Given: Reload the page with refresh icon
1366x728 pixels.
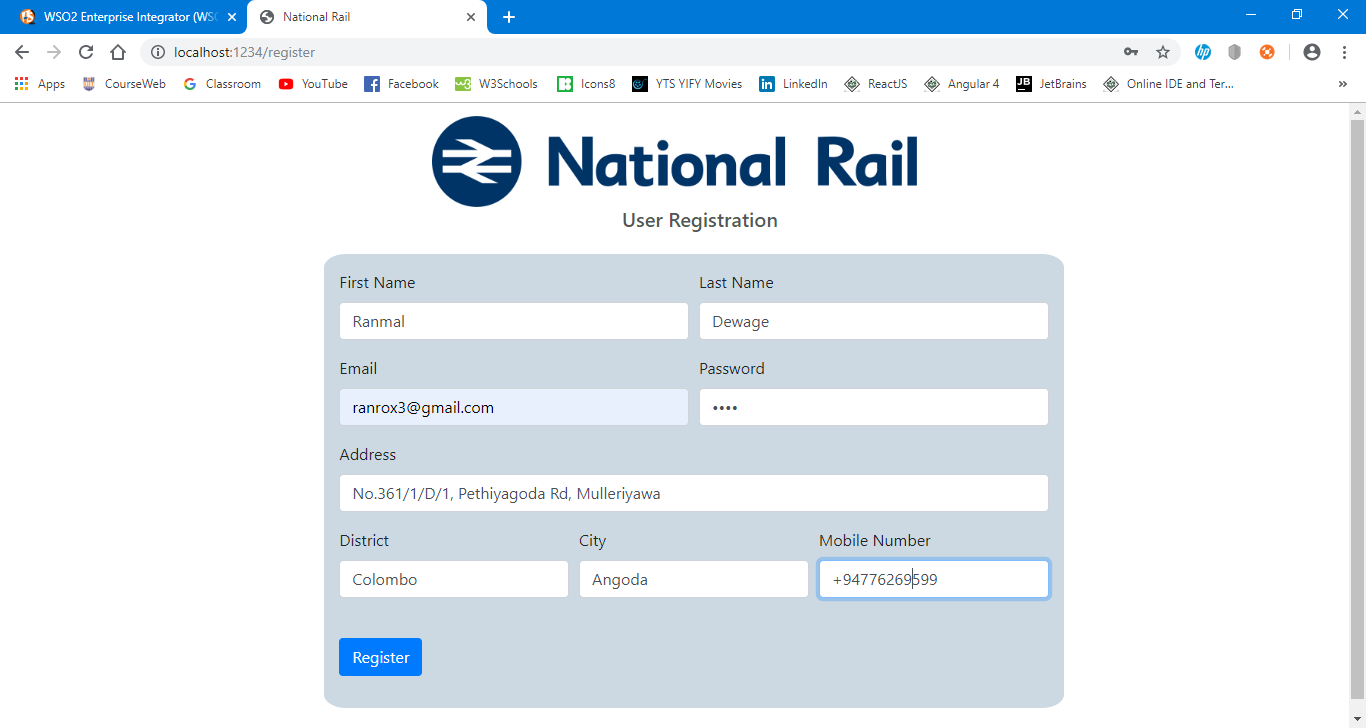Looking at the screenshot, I should [x=86, y=52].
